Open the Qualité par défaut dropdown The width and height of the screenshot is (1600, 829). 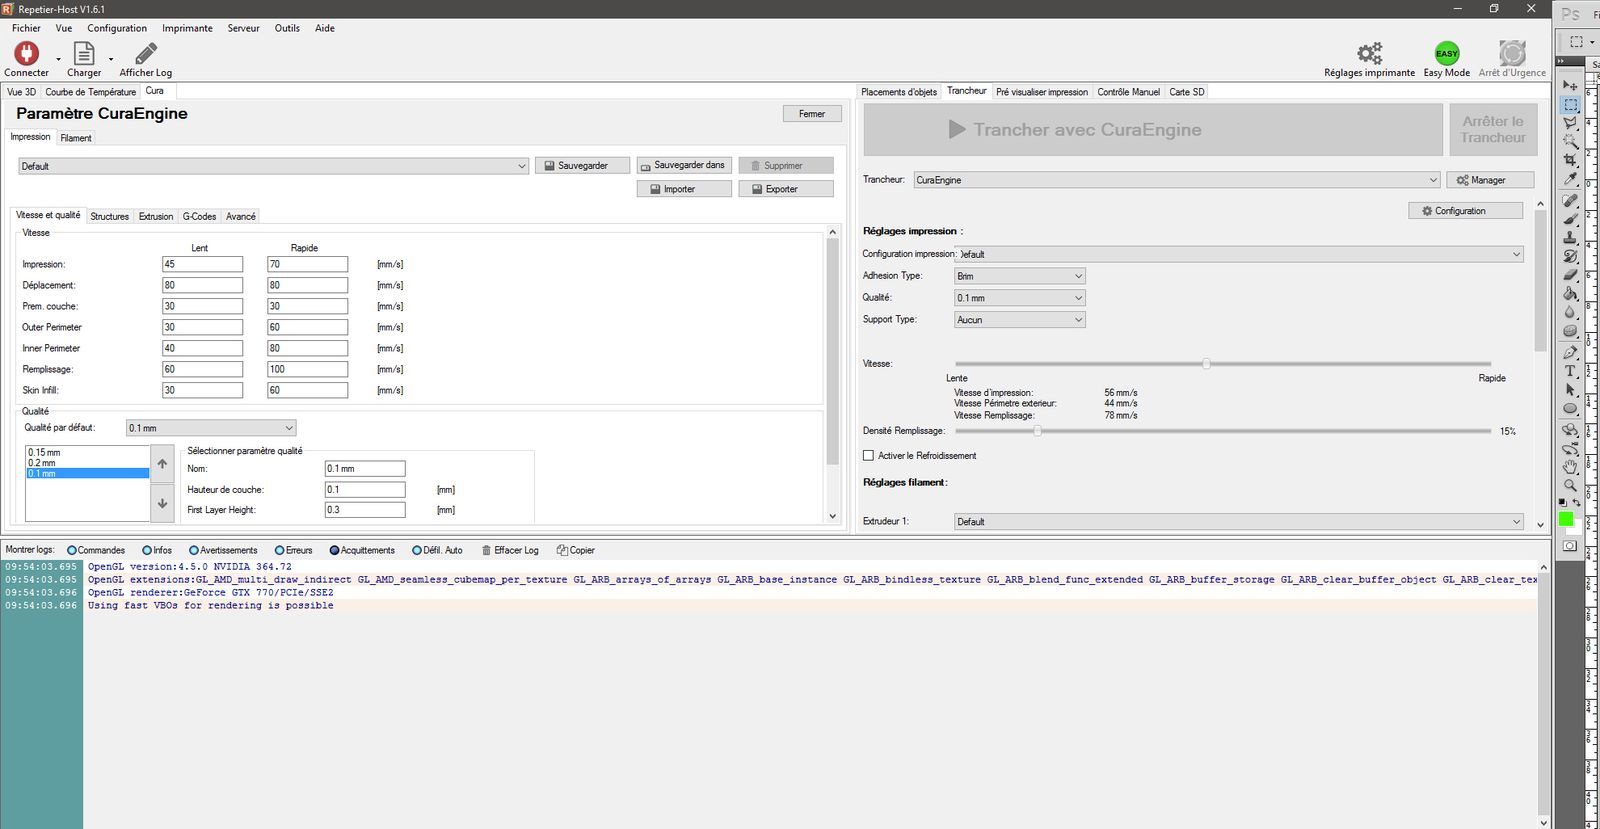click(211, 428)
